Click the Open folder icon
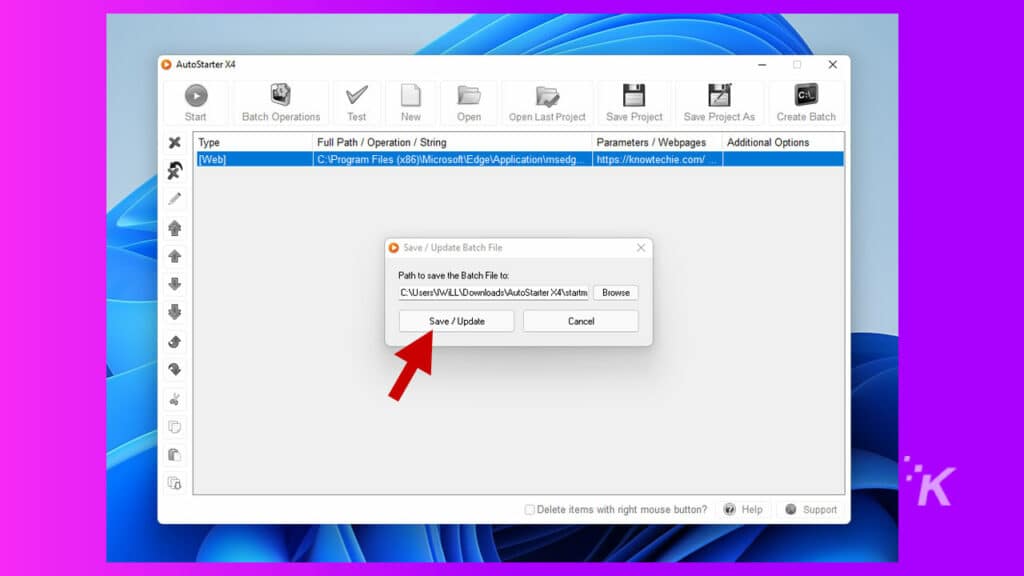Viewport: 1024px width, 576px height. pos(469,95)
